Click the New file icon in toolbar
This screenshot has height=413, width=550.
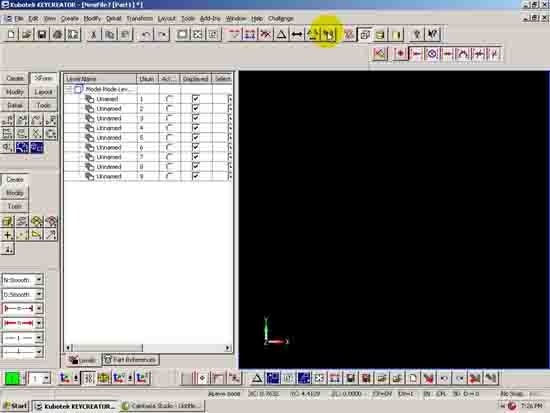coord(11,35)
